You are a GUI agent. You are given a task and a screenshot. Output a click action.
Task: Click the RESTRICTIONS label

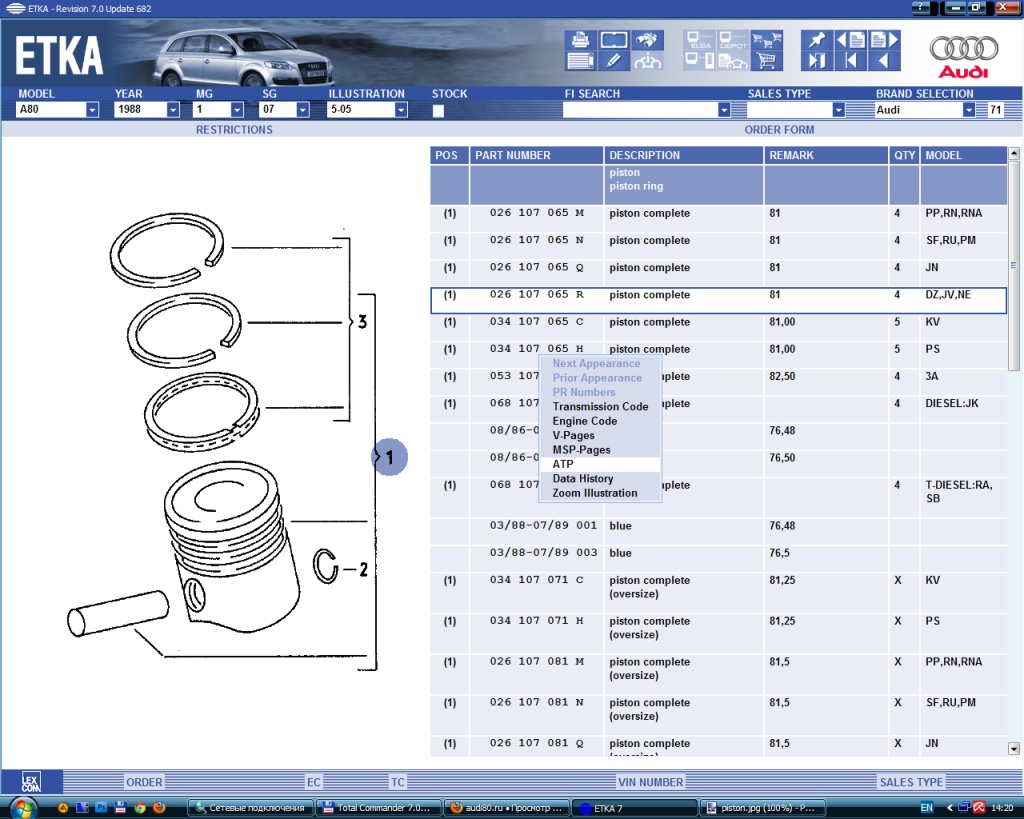coord(234,130)
